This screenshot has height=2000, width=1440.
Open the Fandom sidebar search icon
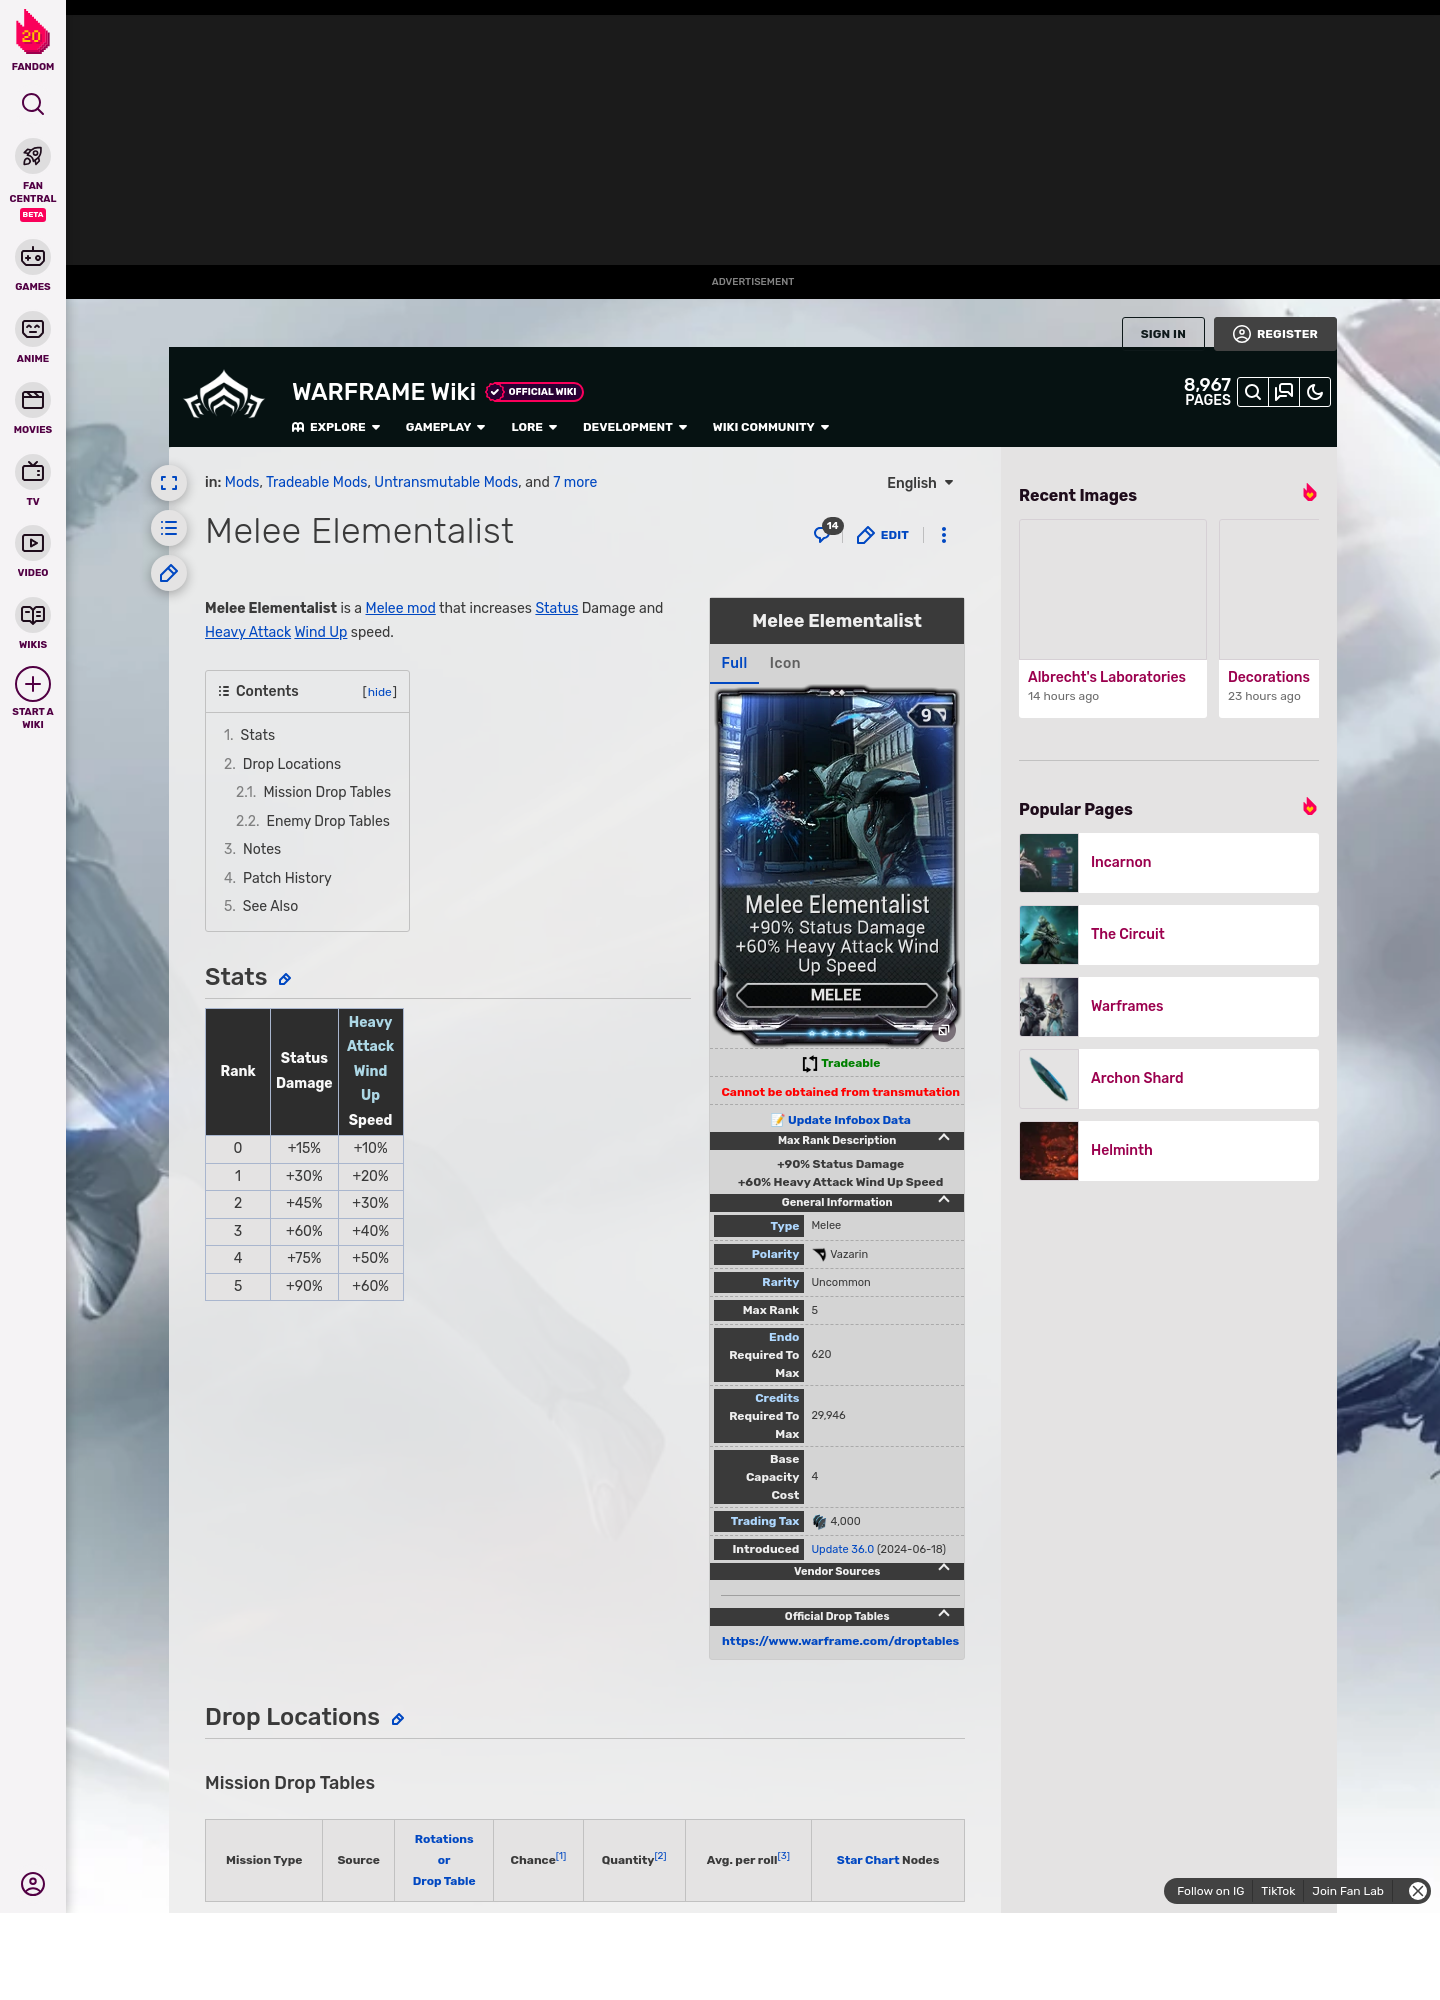(33, 104)
